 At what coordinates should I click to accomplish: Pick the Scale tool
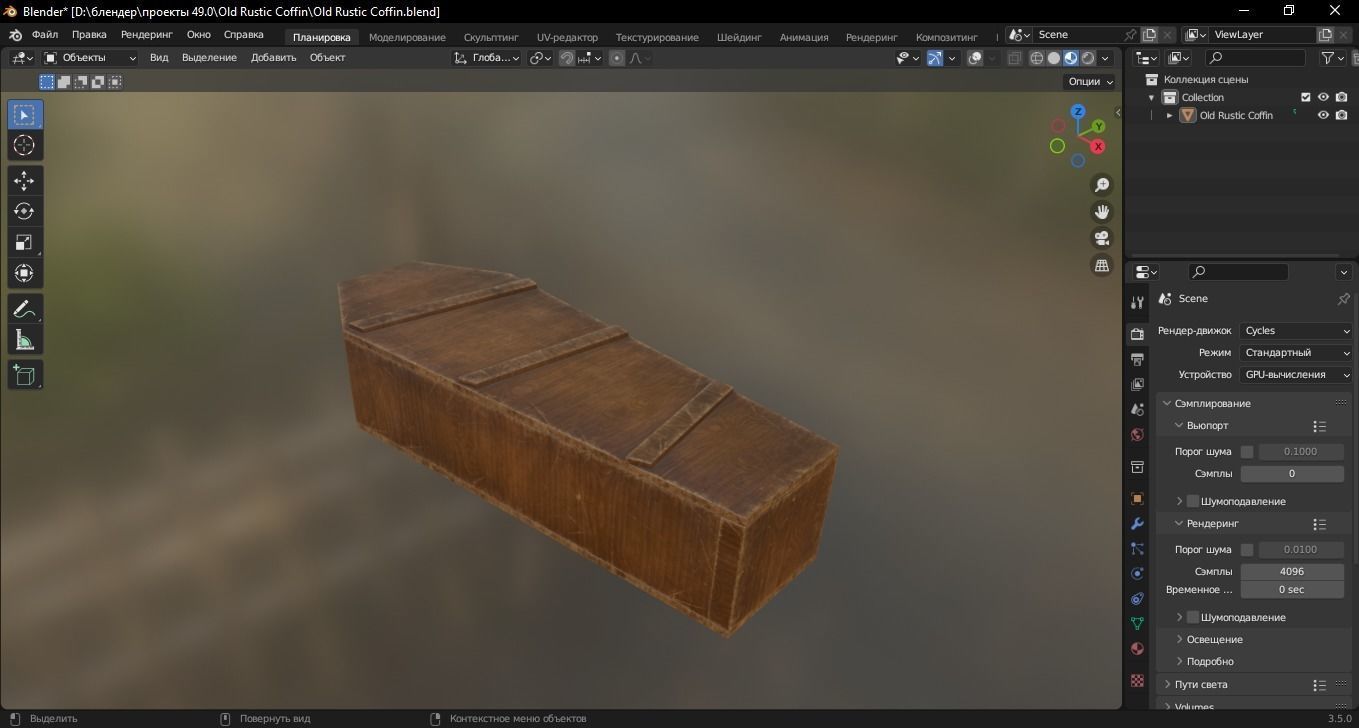[x=25, y=243]
